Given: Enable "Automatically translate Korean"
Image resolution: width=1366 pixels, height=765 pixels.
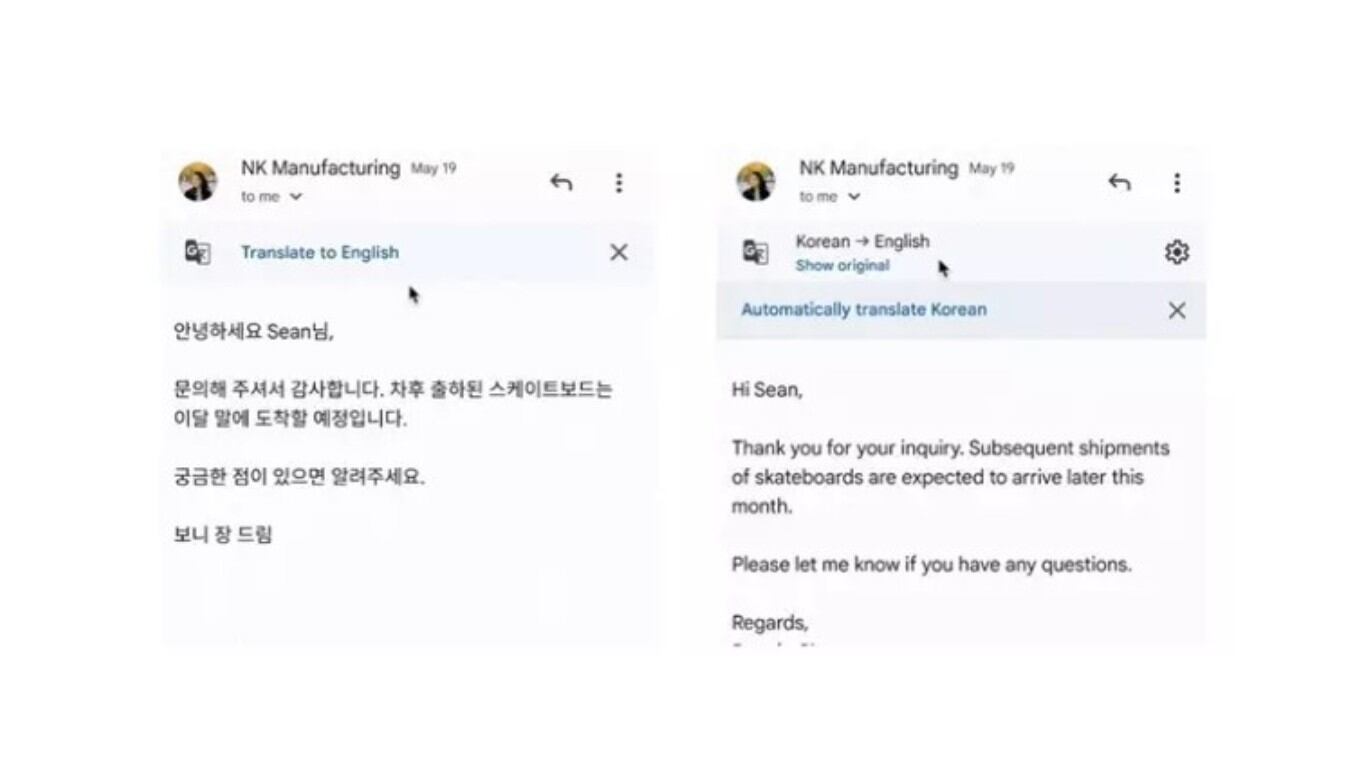Looking at the screenshot, I should tap(863, 310).
